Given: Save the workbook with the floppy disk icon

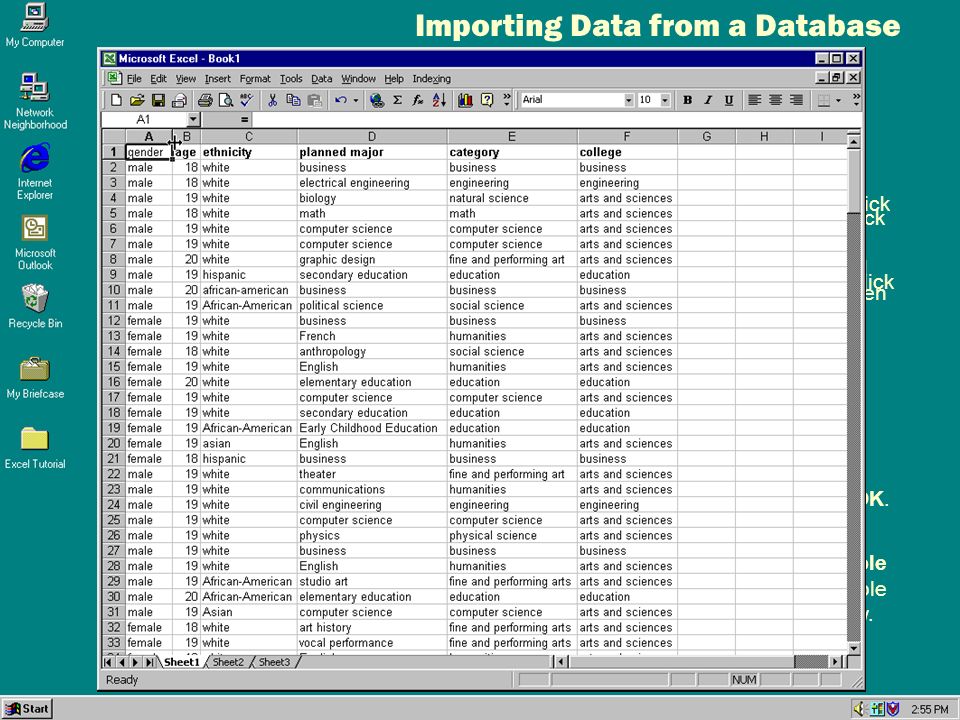Looking at the screenshot, I should tap(158, 100).
